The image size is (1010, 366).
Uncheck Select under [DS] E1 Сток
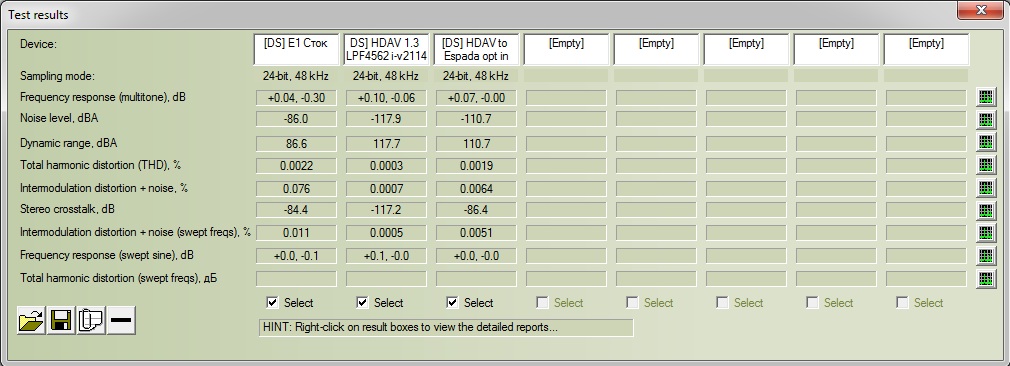[272, 303]
